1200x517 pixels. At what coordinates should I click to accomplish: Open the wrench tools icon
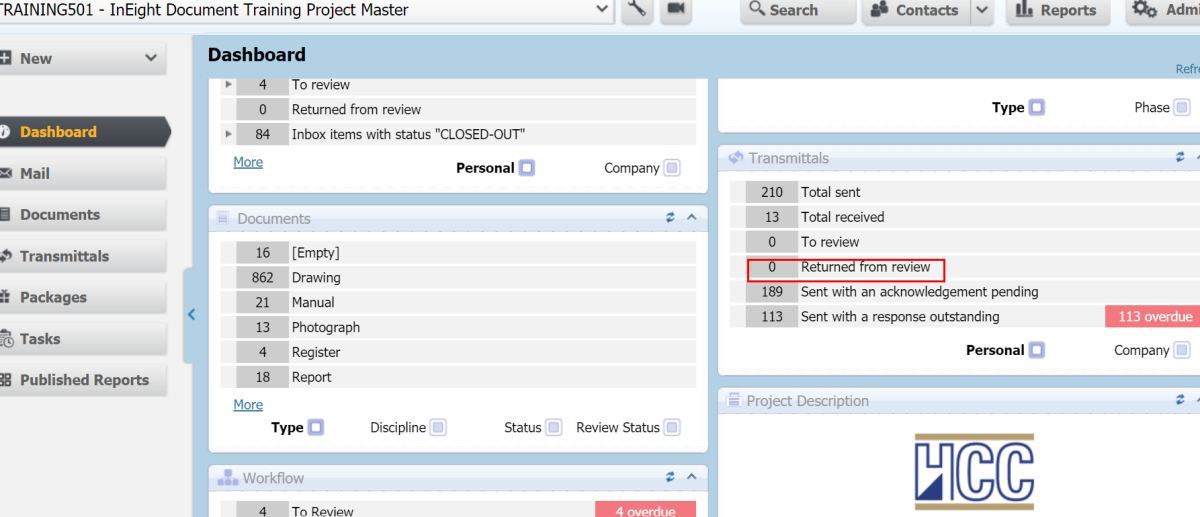pos(636,10)
